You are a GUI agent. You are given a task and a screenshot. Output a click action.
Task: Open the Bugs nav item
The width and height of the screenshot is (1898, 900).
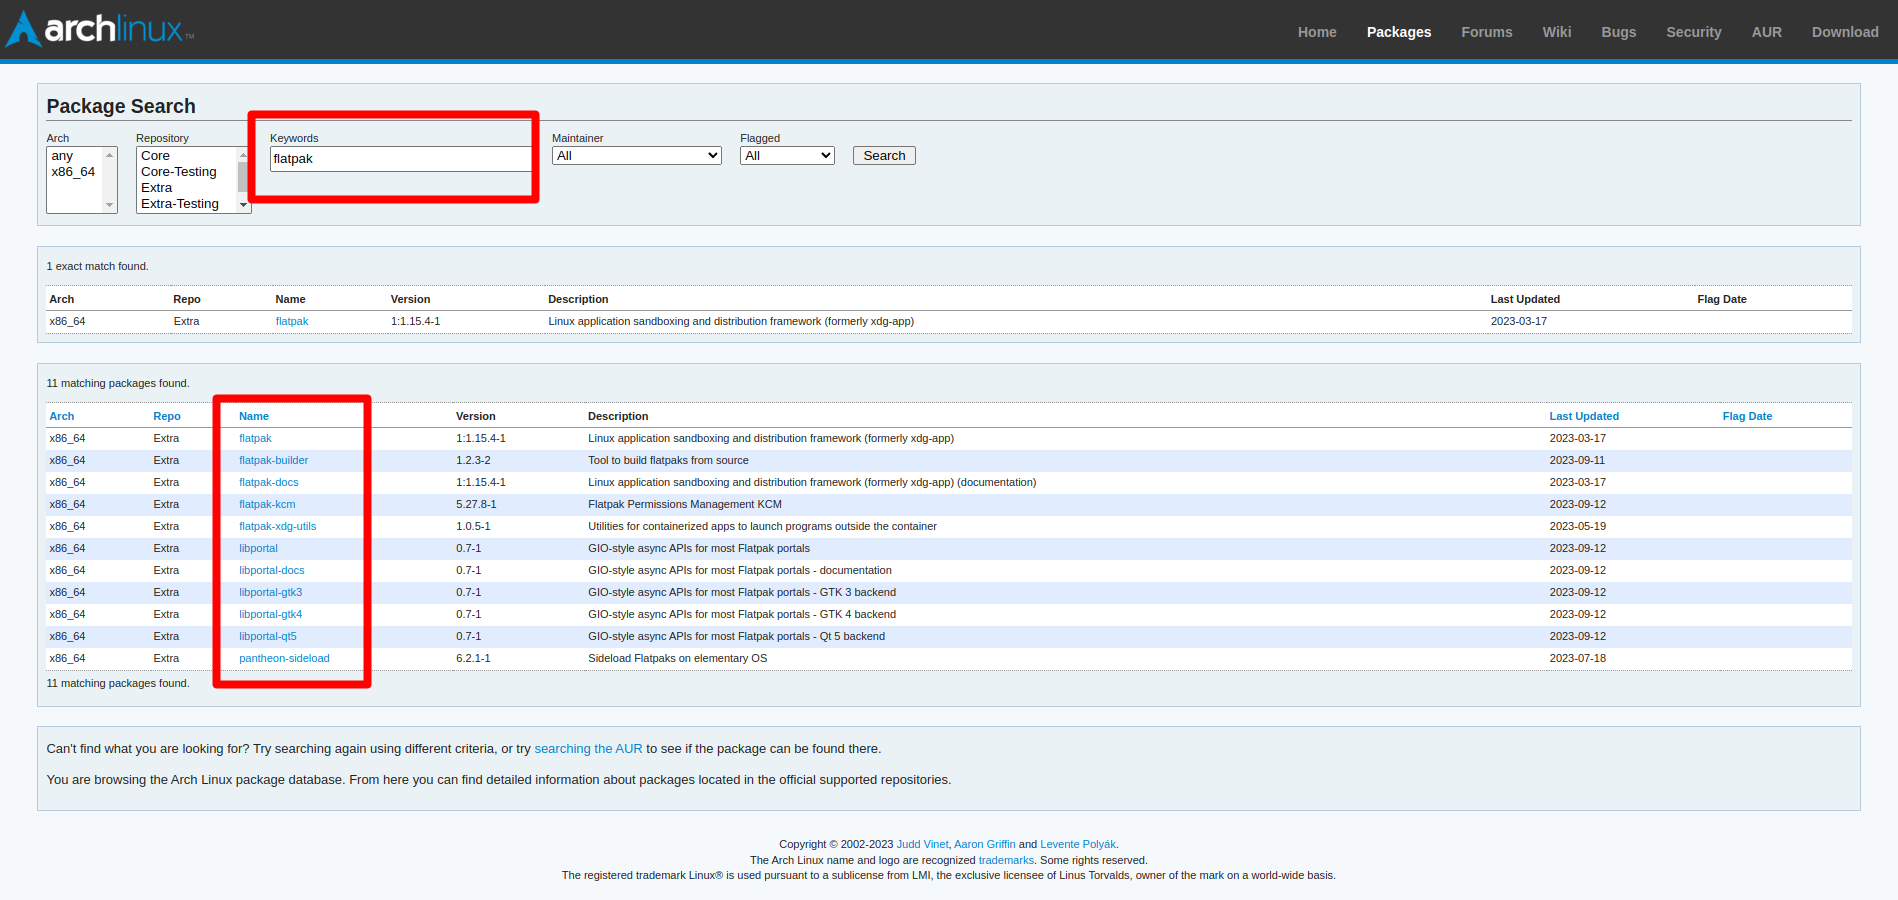(x=1619, y=32)
